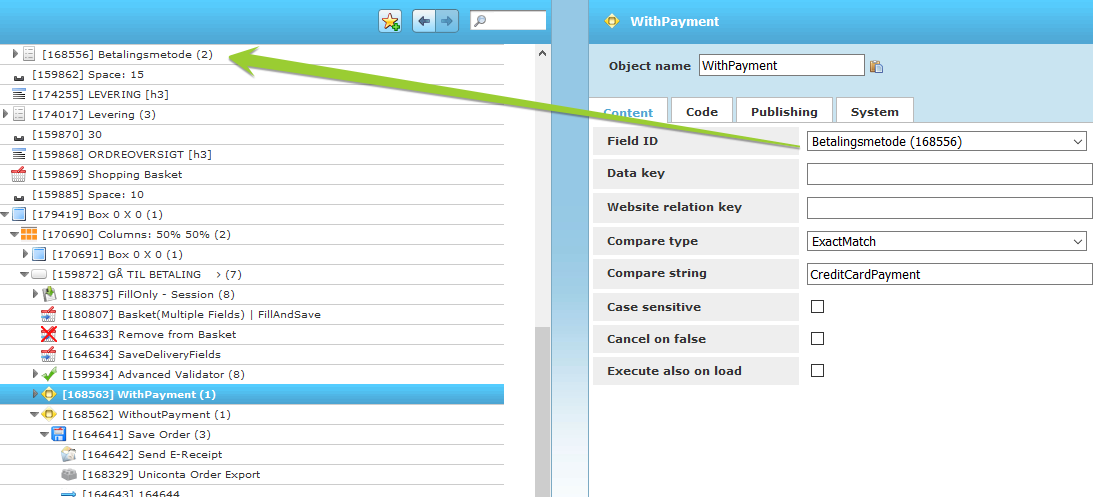Switch to the Content tab
This screenshot has height=497, width=1093.
[x=627, y=112]
